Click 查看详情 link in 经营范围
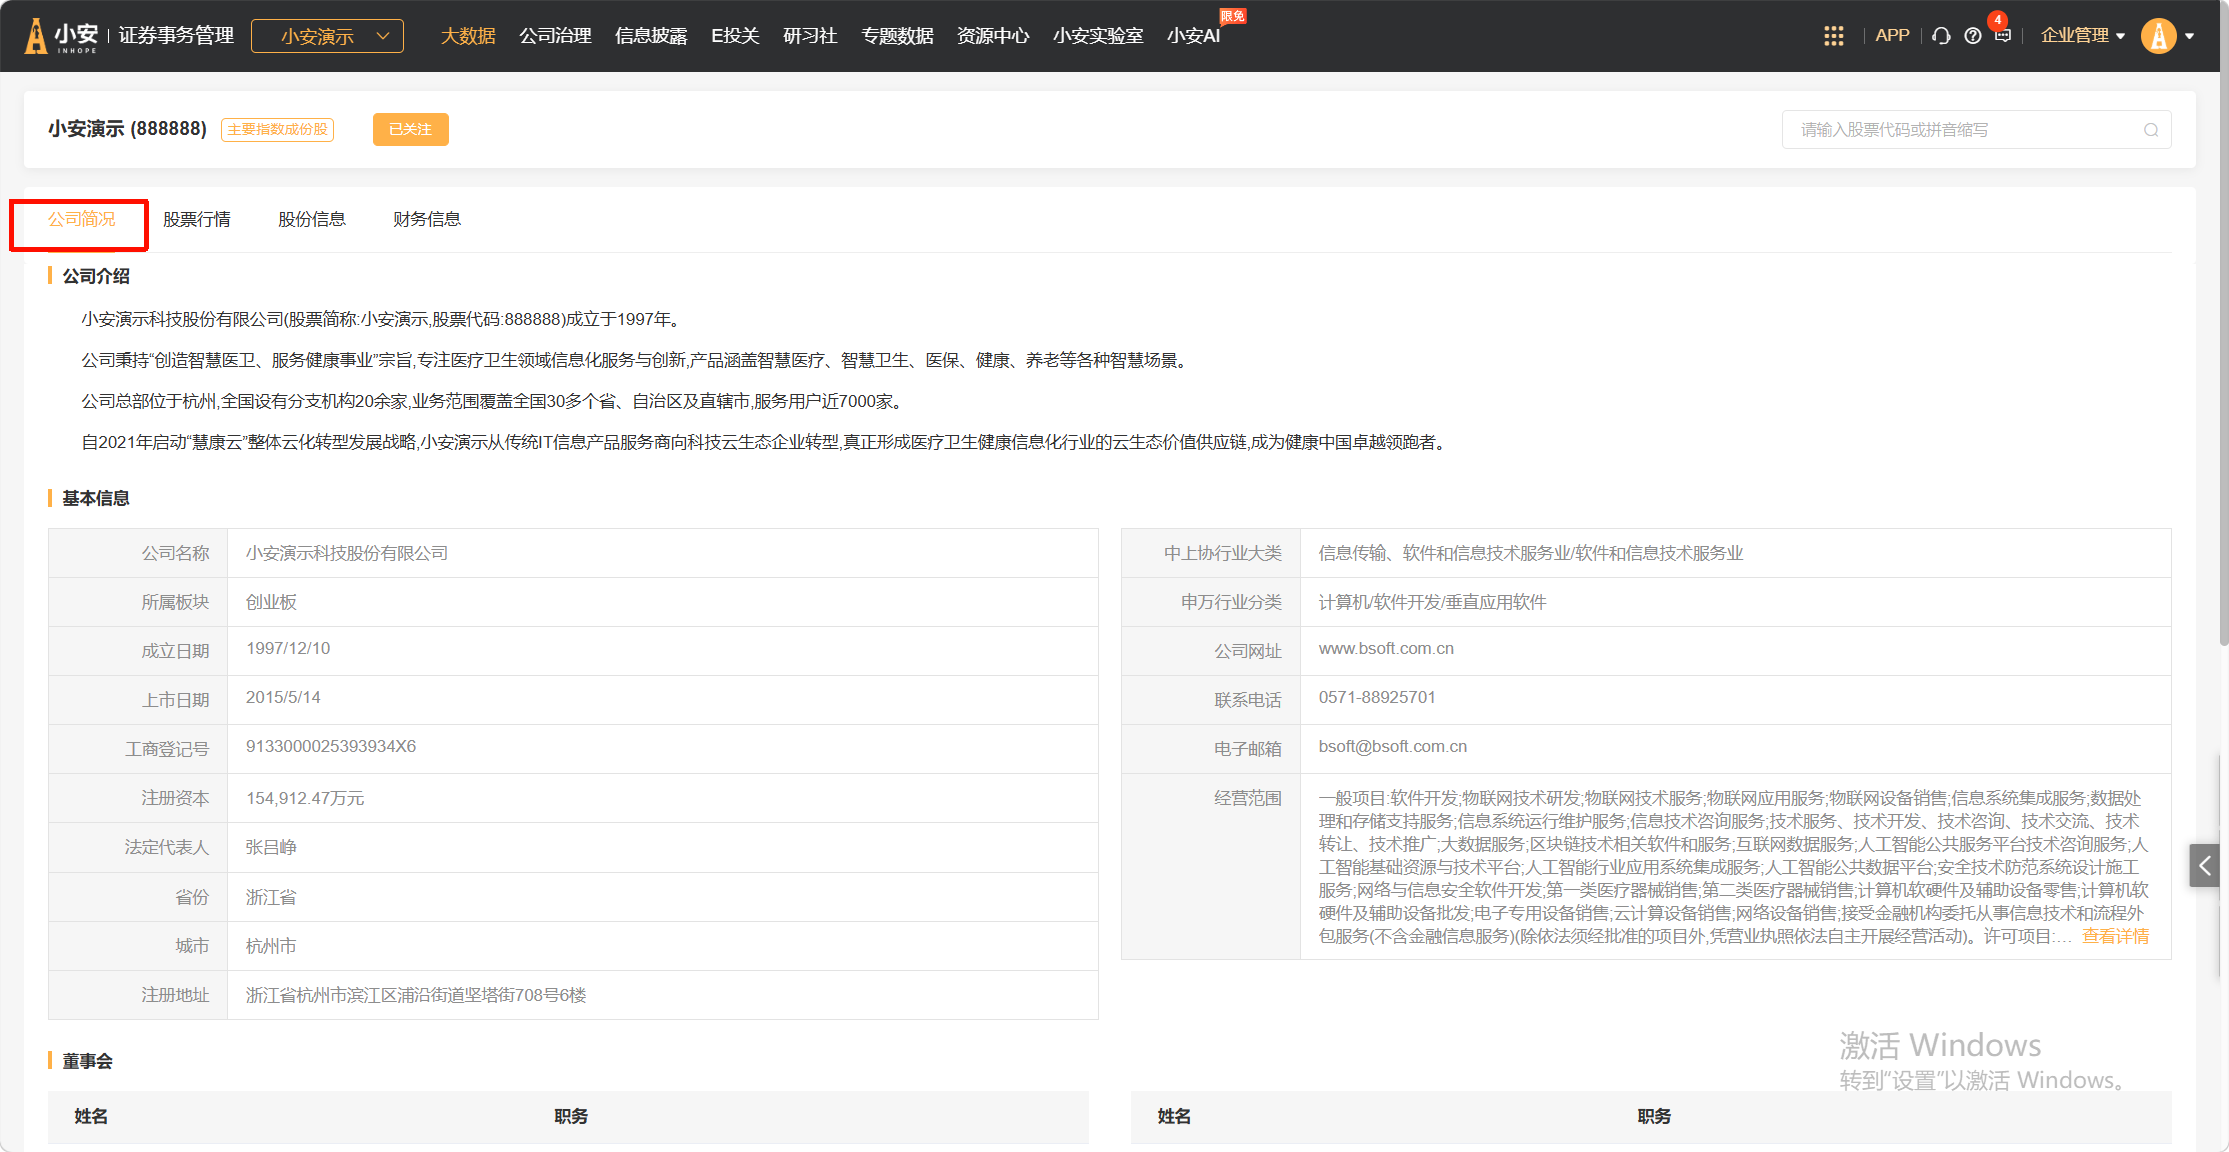This screenshot has height=1152, width=2229. coord(2115,936)
